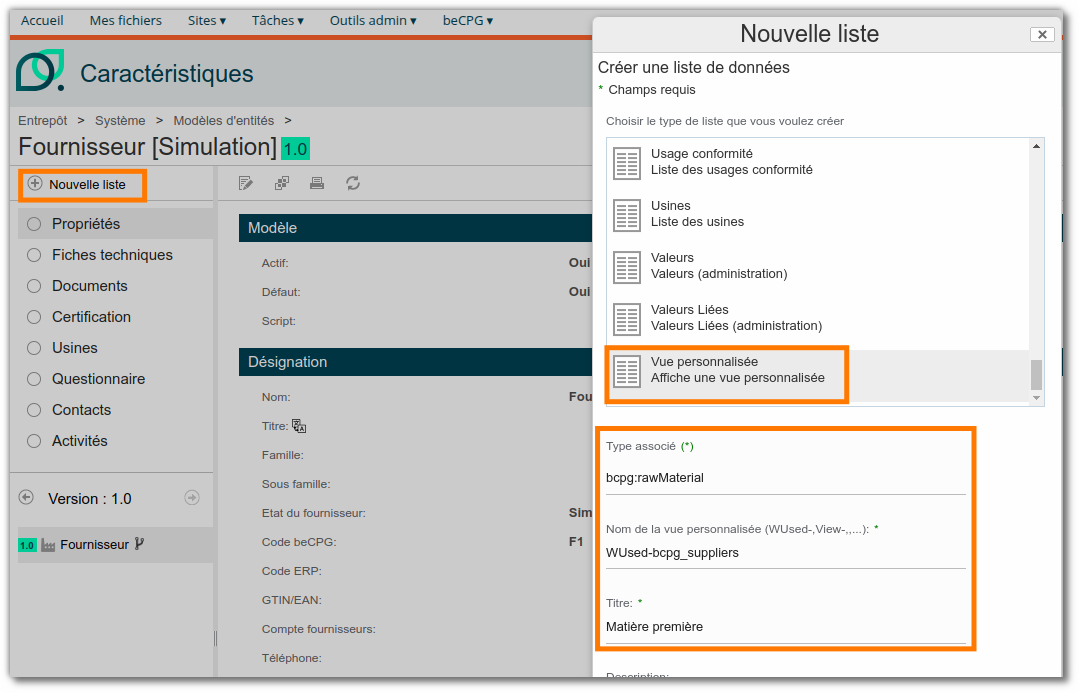Screen dimensions: 1079x693
Task: Select the Usines radio in sidebar
Action: coord(34,348)
